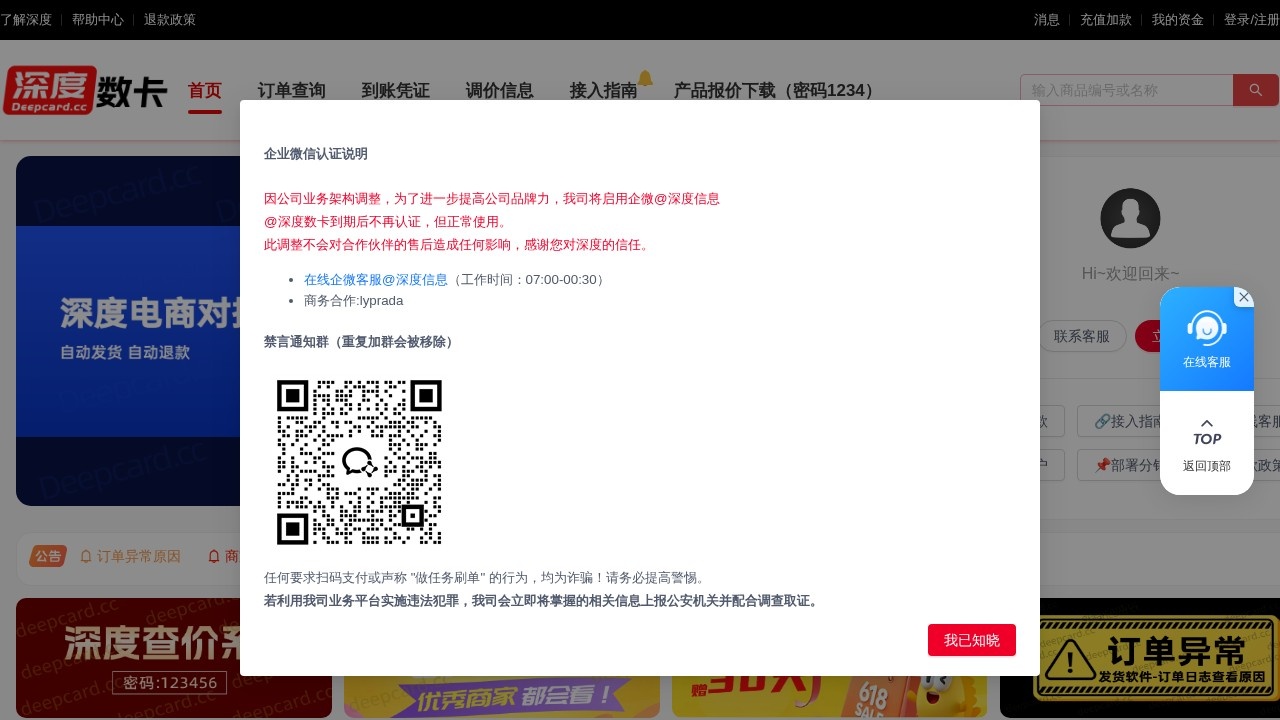Click the 联系客服 button
Screen dimensions: 1280x720
(1082, 336)
